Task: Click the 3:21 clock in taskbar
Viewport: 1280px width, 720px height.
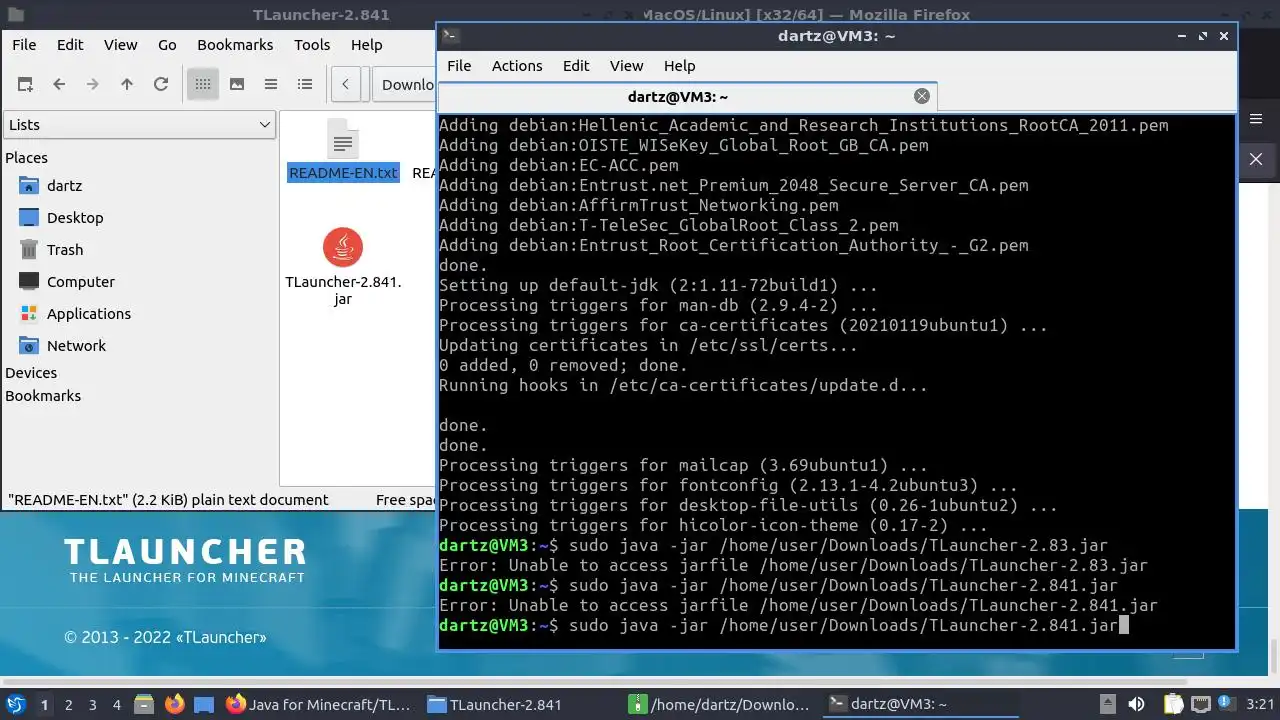Action: (x=1260, y=704)
